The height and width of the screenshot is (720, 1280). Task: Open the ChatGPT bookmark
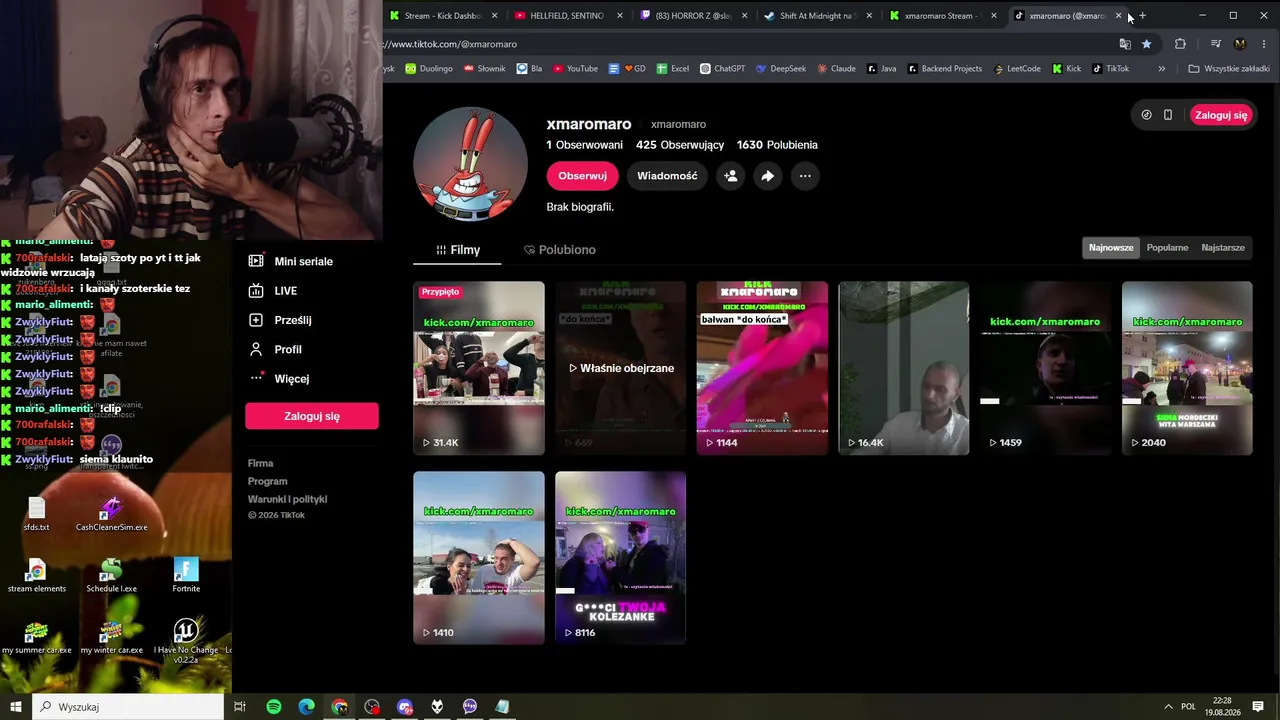722,69
